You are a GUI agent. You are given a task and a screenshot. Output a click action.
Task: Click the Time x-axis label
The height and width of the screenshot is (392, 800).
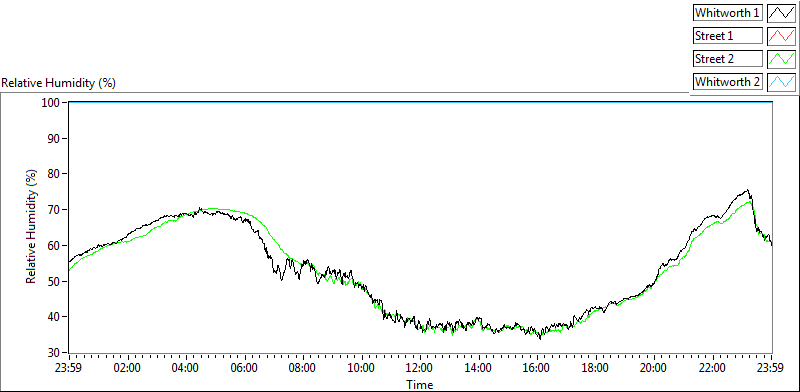[419, 384]
